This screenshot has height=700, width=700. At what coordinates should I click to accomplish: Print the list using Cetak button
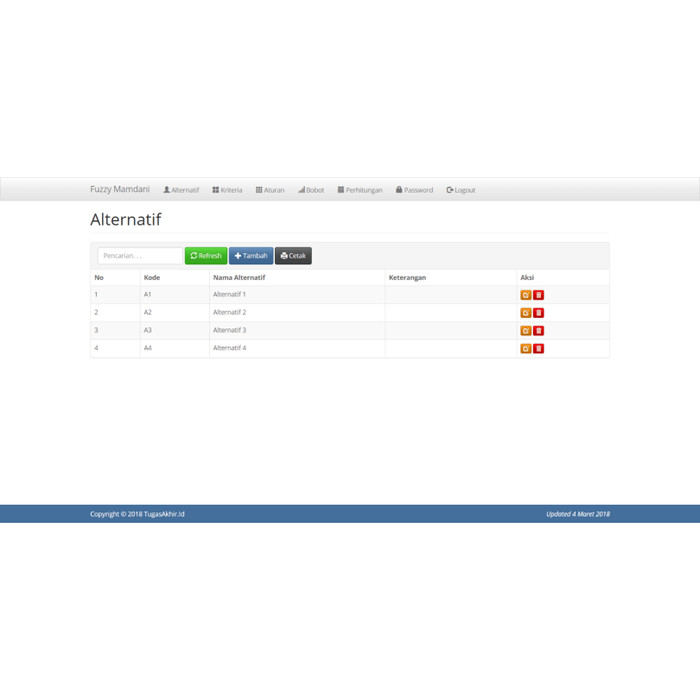click(293, 256)
